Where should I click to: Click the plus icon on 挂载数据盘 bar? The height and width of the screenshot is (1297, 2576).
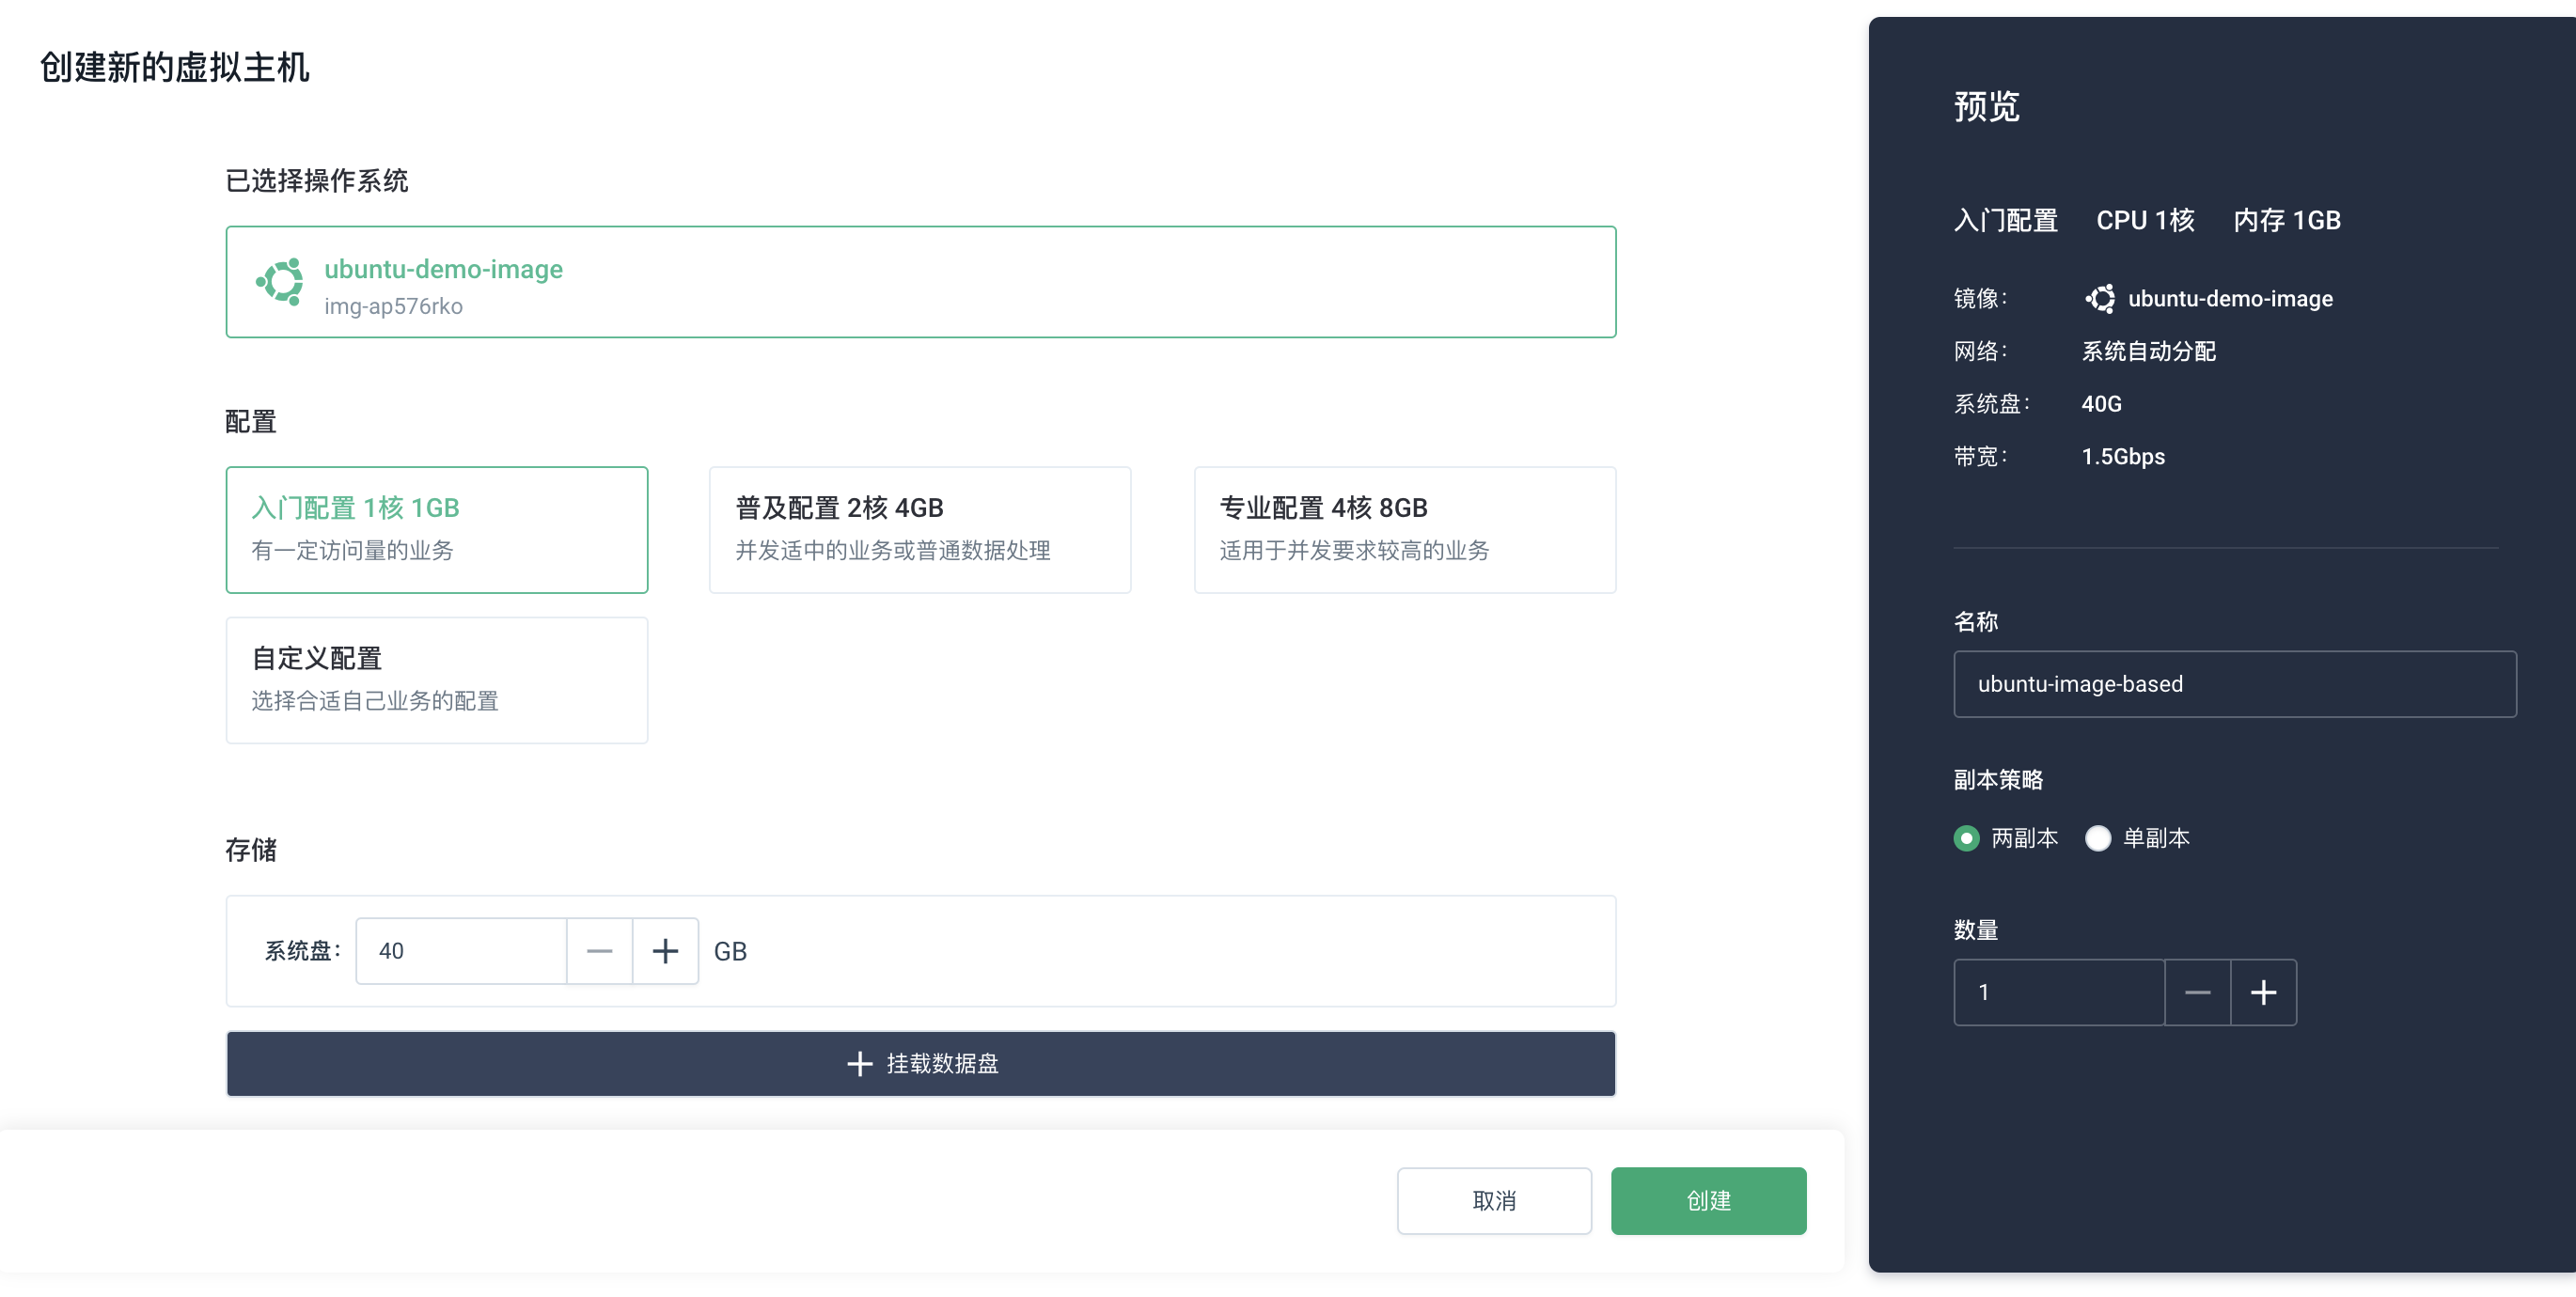(859, 1064)
